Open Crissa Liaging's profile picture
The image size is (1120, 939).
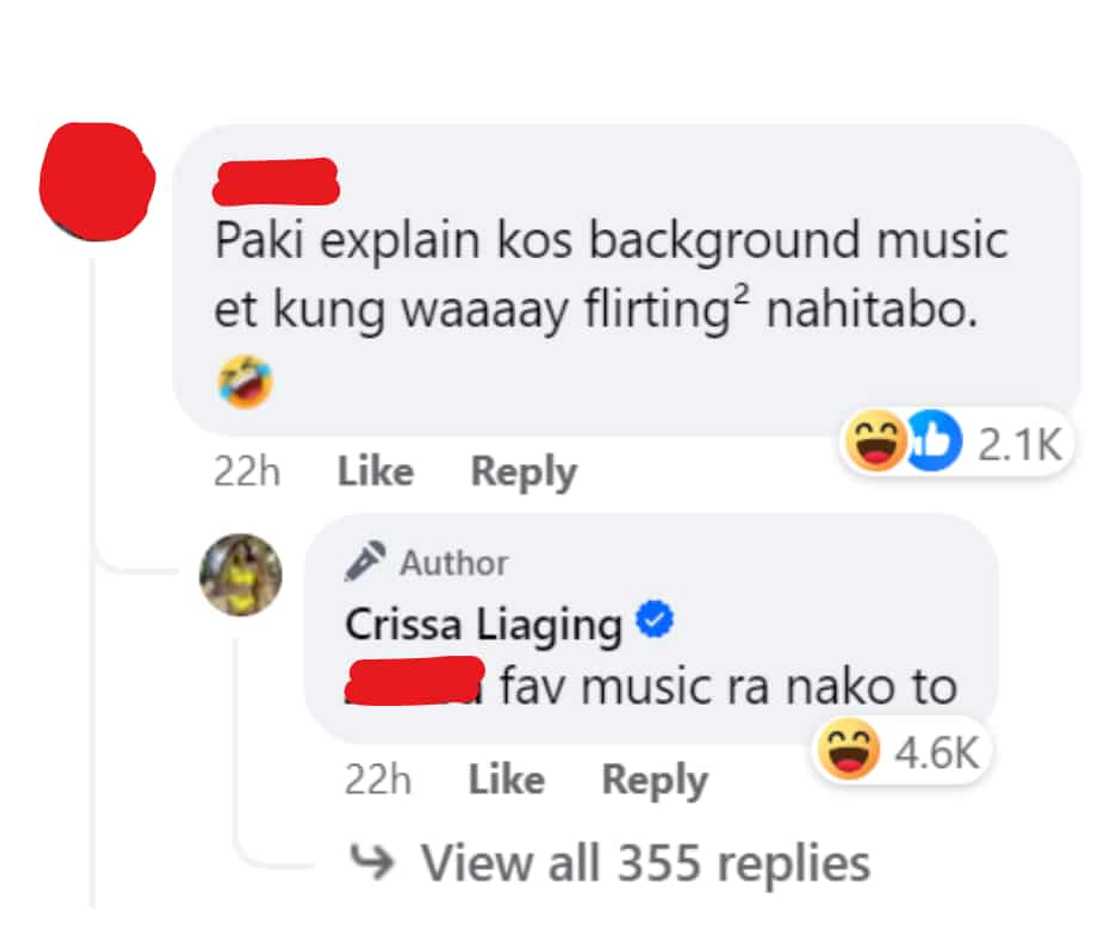point(241,575)
